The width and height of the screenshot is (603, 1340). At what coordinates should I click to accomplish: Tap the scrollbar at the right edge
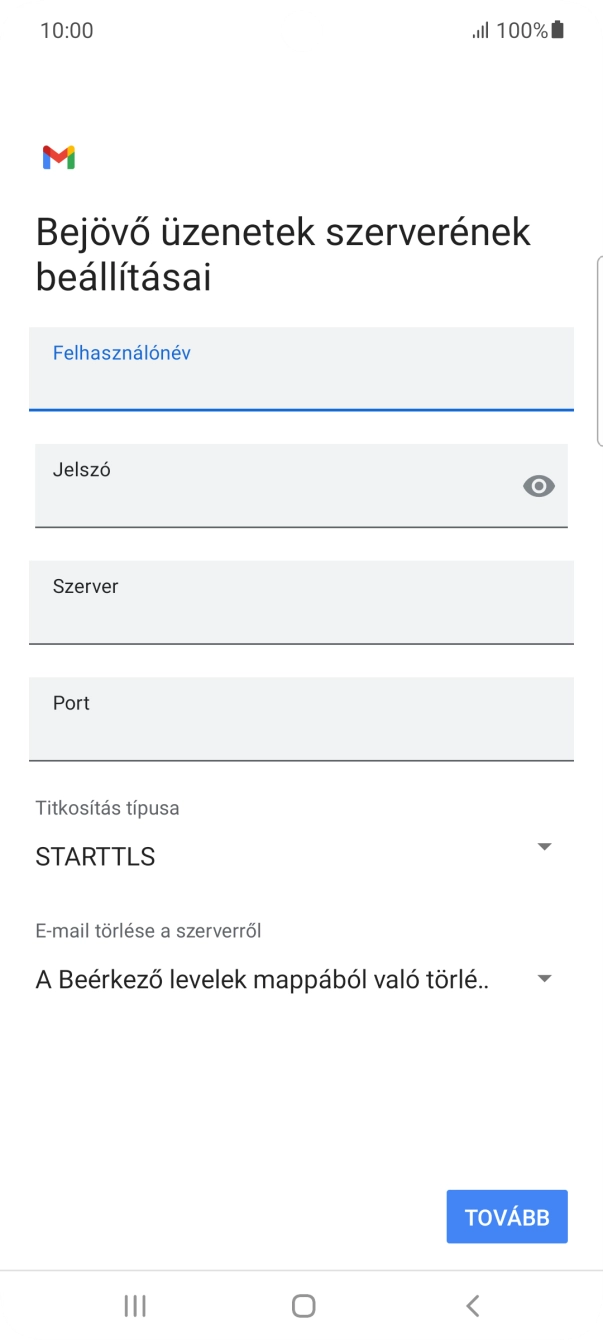click(599, 350)
